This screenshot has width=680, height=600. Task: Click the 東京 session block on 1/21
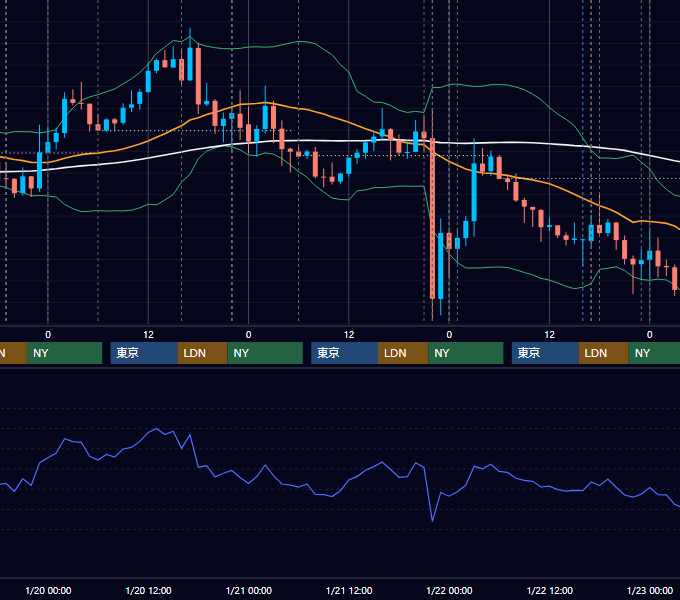coord(344,353)
